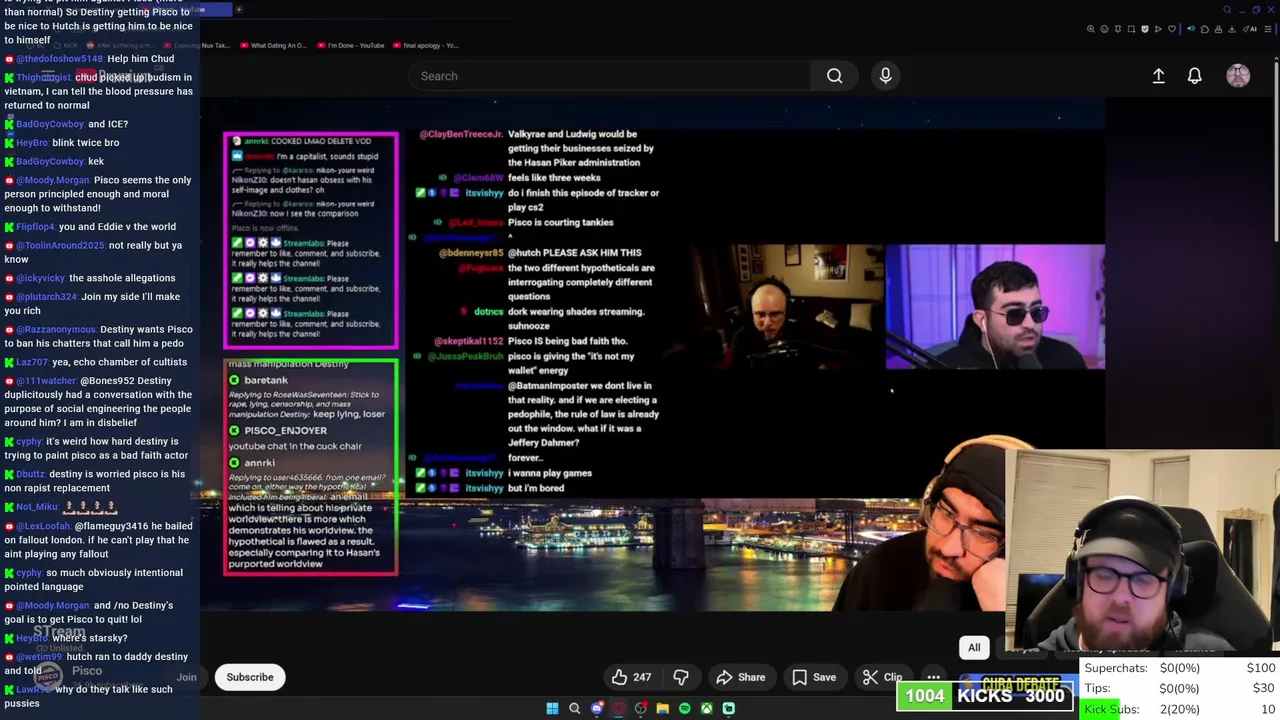
Task: Open the new browser tab plus button
Action: click(x=238, y=10)
